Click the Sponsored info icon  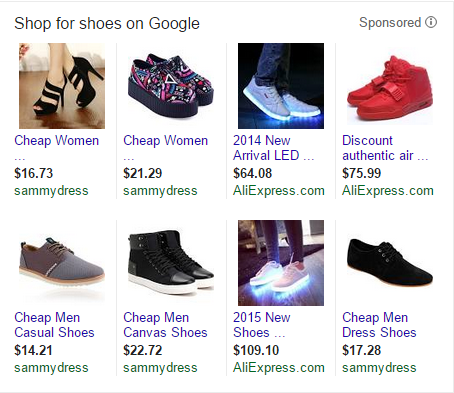point(431,22)
